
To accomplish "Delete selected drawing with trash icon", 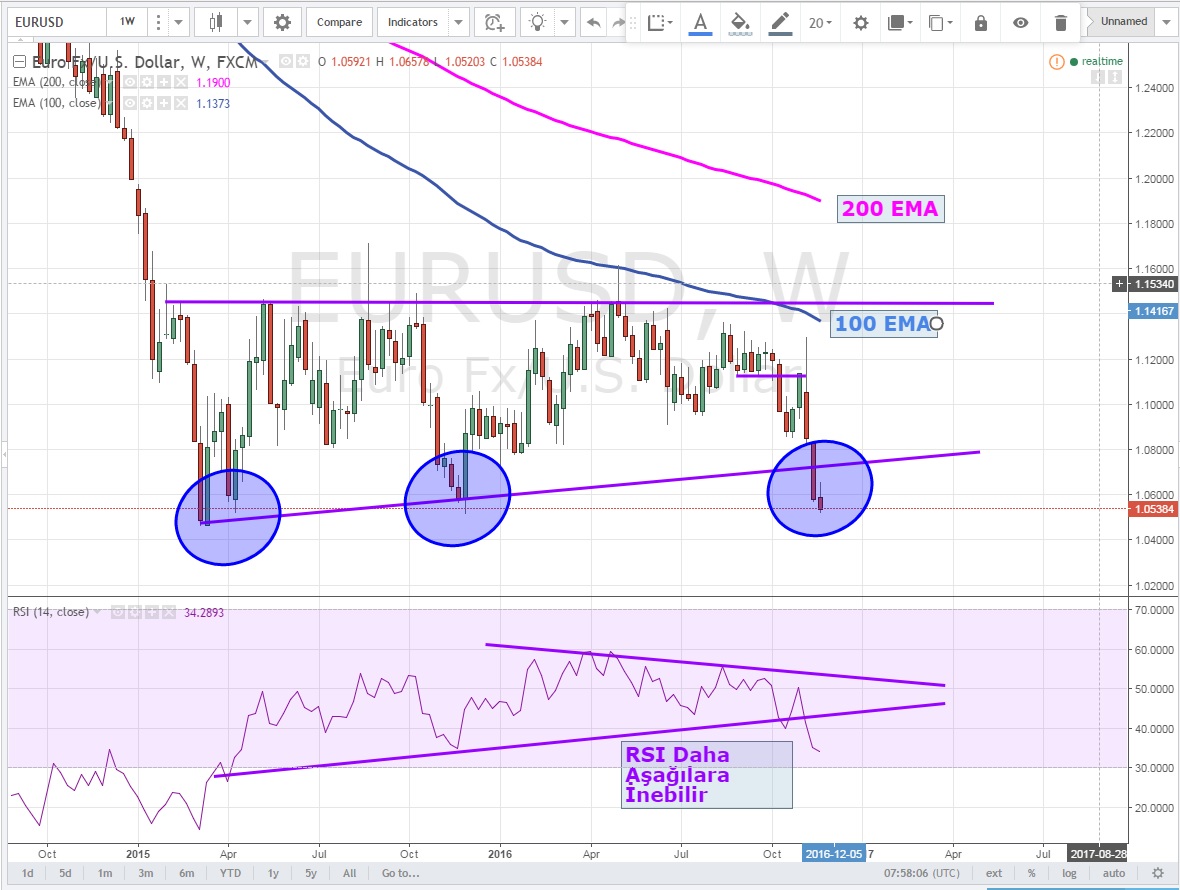I will point(1061,22).
